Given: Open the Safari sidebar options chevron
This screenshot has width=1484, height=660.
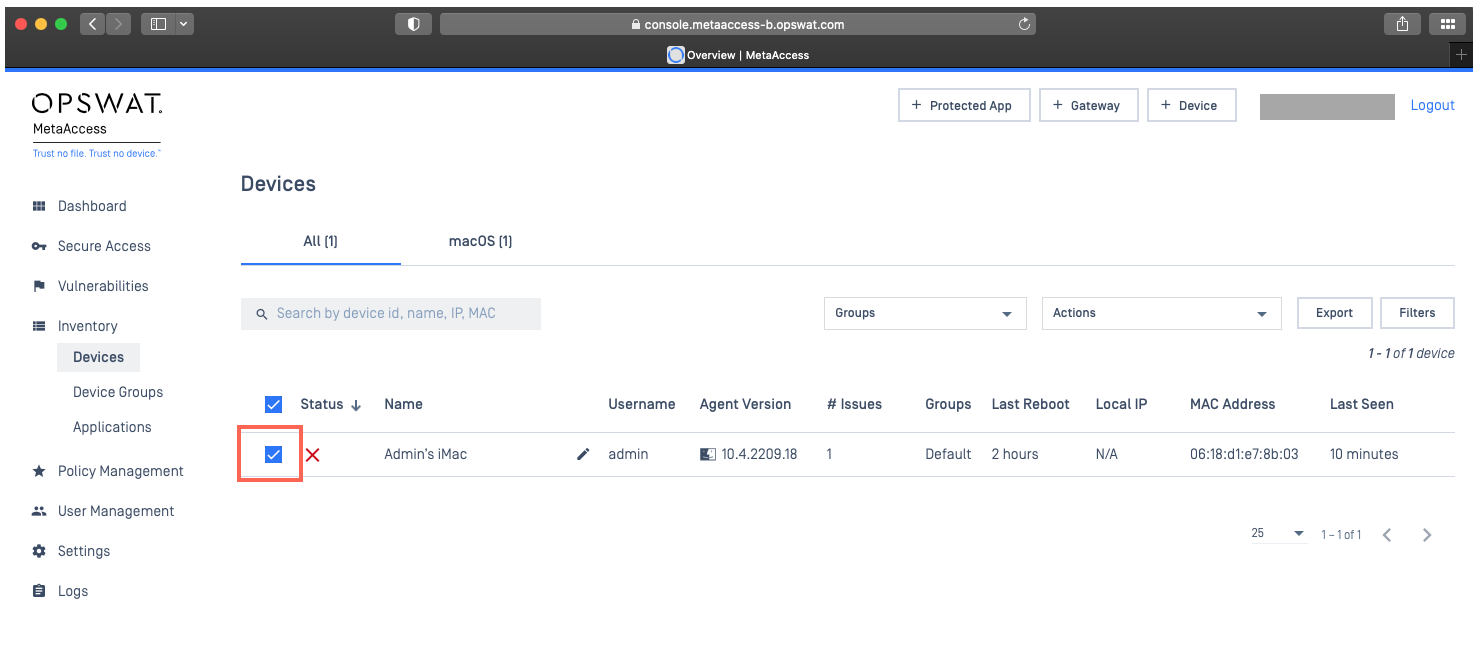Looking at the screenshot, I should [x=184, y=24].
